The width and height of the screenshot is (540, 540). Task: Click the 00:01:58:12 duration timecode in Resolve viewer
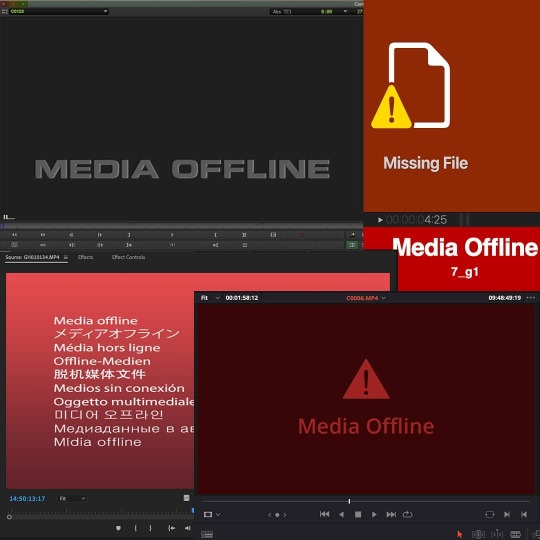point(242,298)
